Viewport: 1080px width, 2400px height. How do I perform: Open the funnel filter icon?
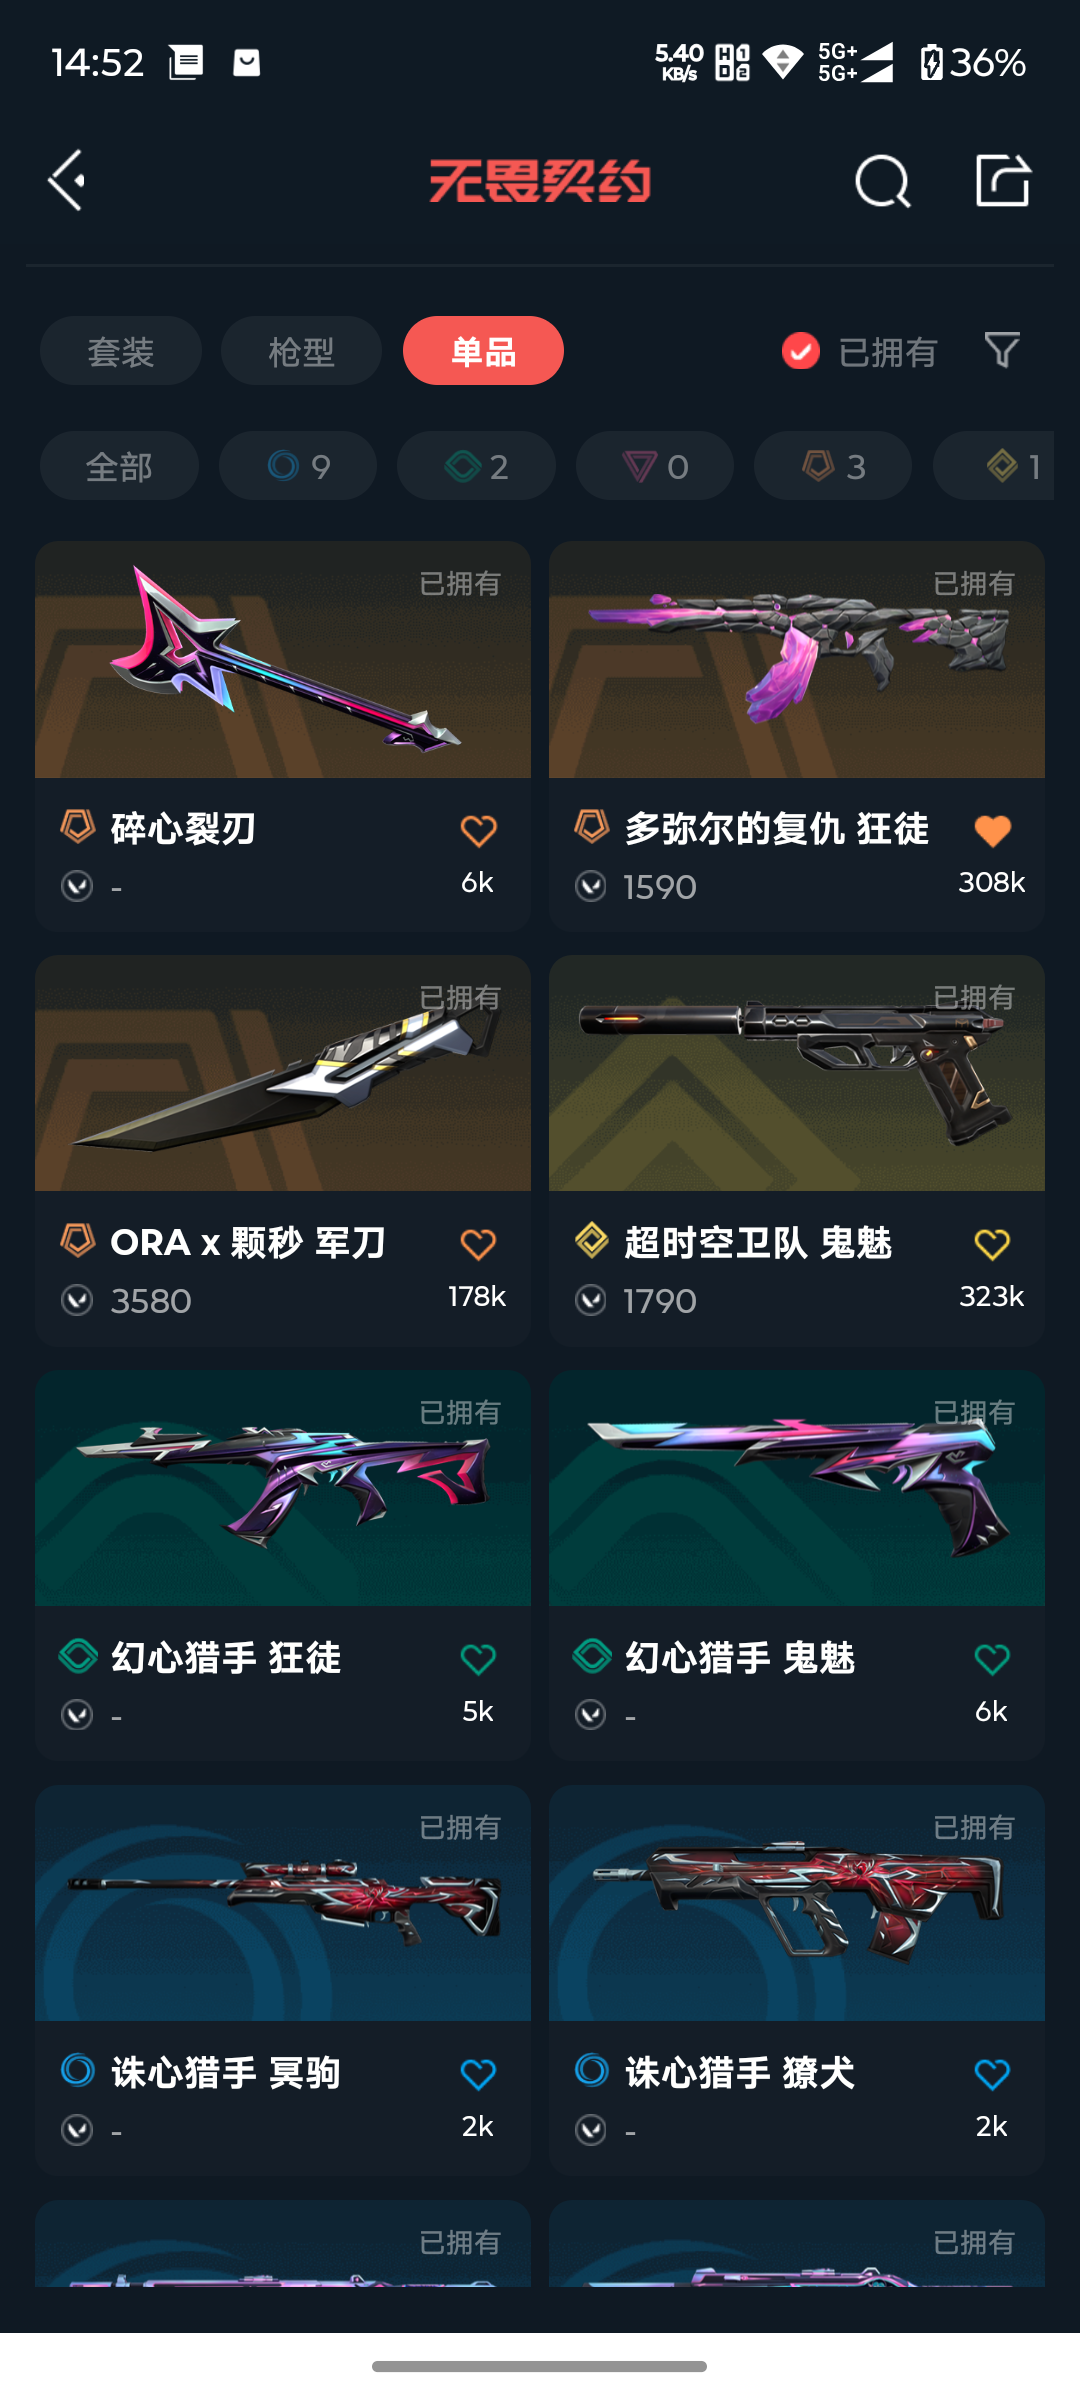pyautogui.click(x=1002, y=351)
